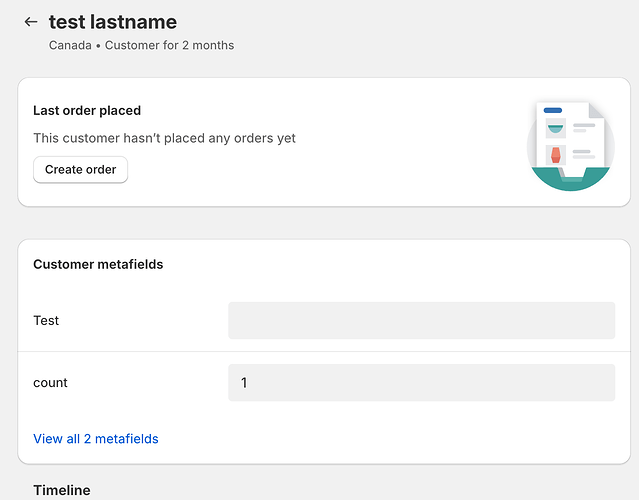Click the Customer metafields heading
The image size is (639, 500).
pos(98,265)
